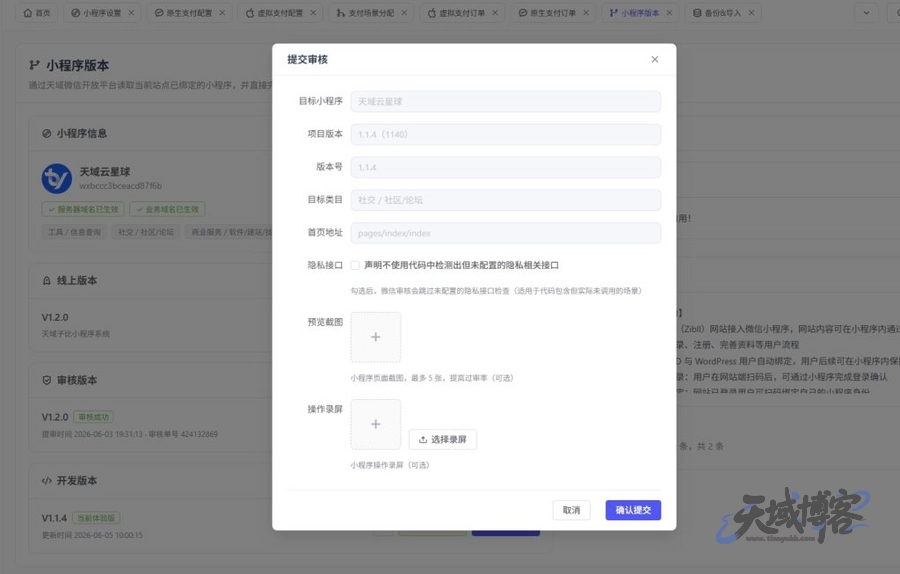Click the database icon on 备份&导入 tab
900x574 pixels.
(697, 13)
